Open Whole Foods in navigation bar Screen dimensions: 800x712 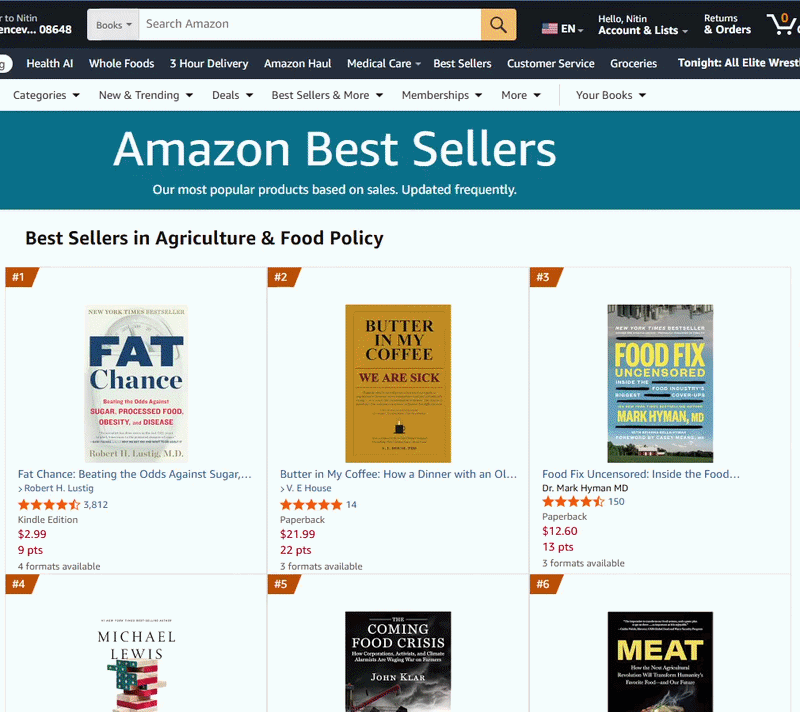pyautogui.click(x=121, y=64)
